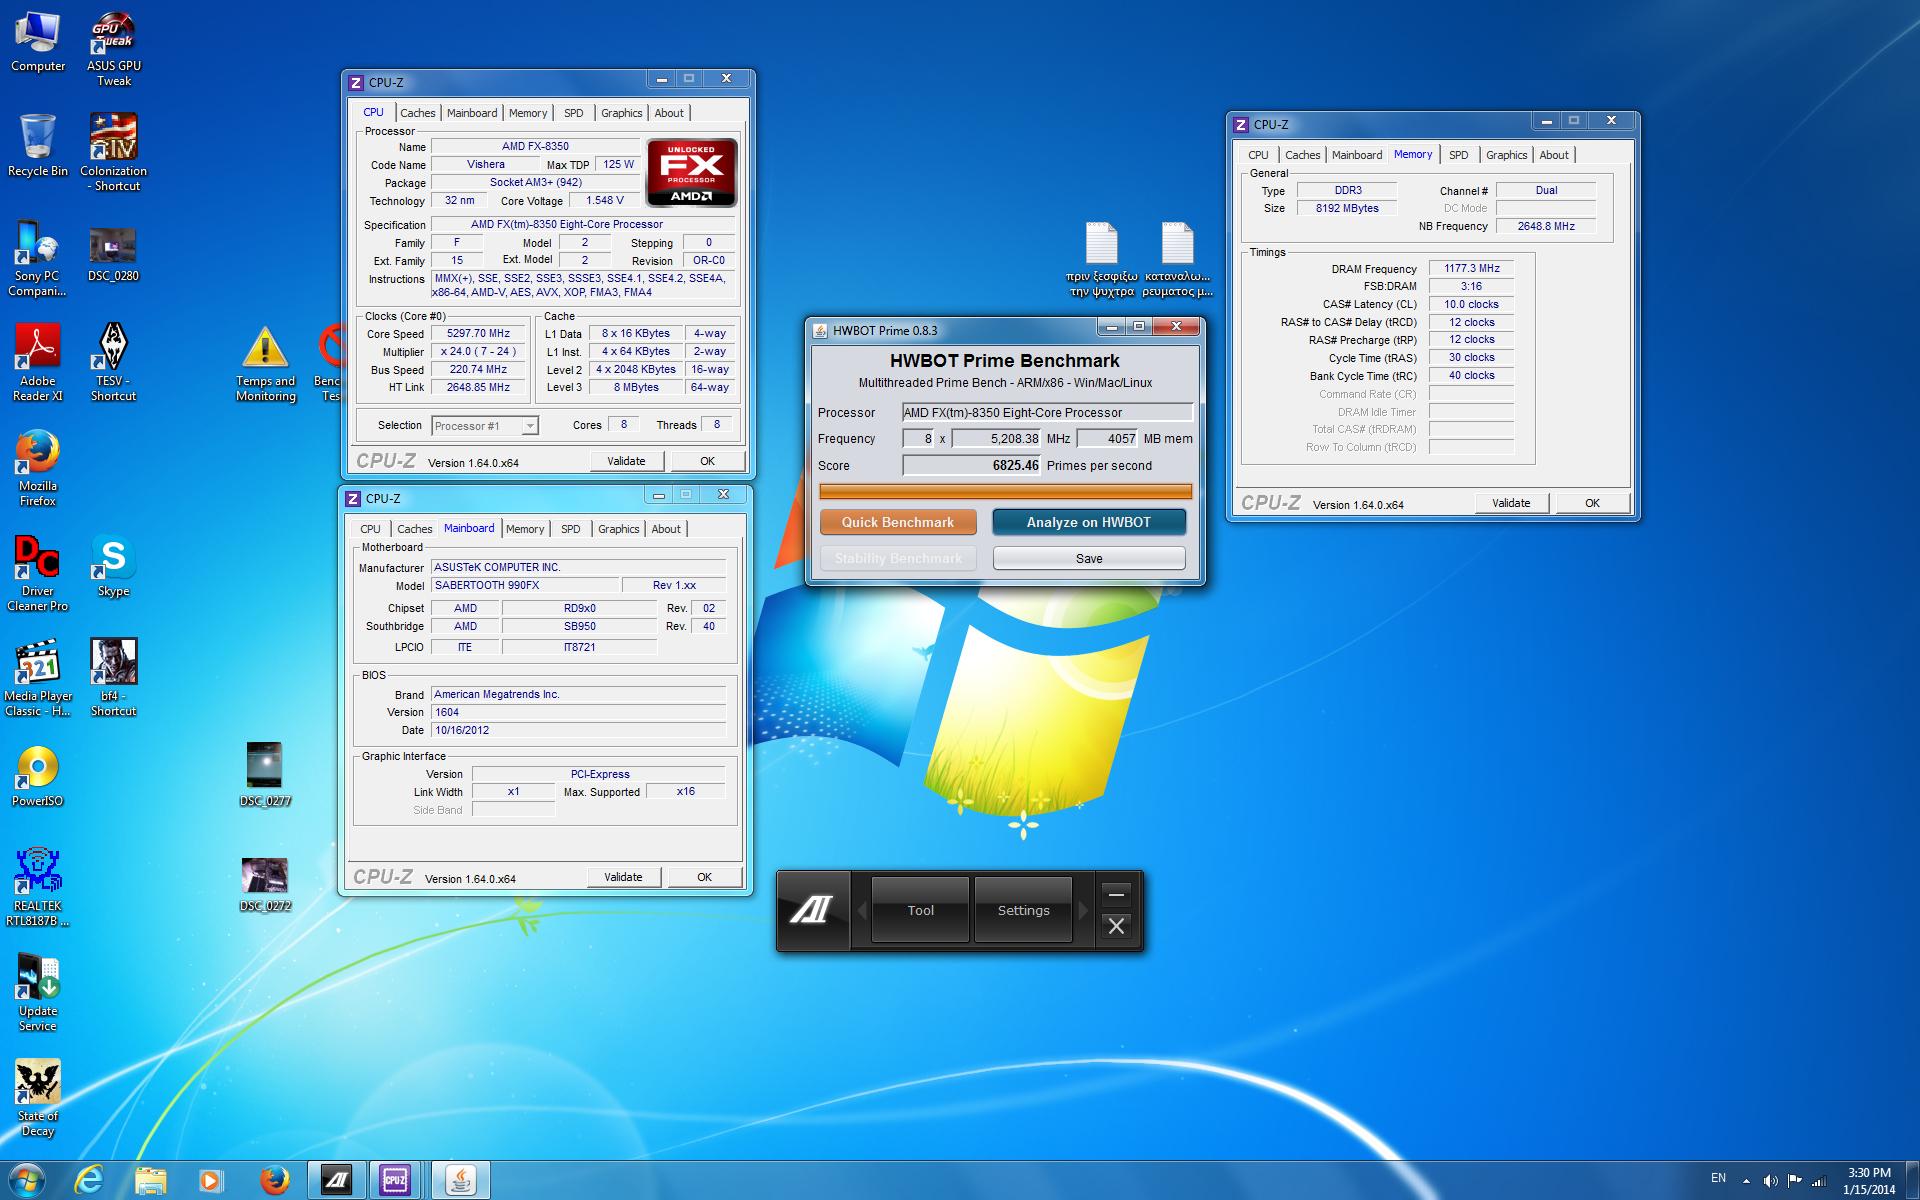1920x1200 pixels.
Task: Click the AMD FX processor logo
Action: point(691,172)
